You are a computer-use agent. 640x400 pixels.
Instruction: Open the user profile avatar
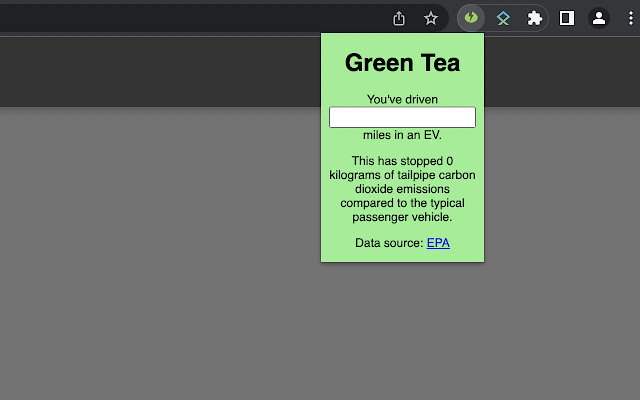[x=599, y=18]
